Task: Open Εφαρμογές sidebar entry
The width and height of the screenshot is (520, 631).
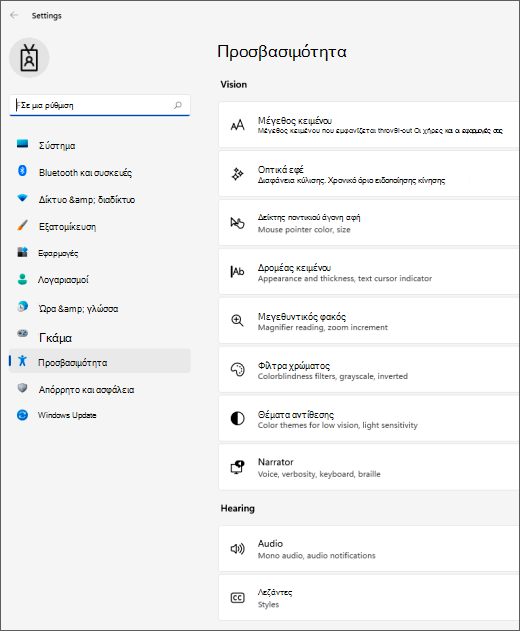Action: point(100,253)
